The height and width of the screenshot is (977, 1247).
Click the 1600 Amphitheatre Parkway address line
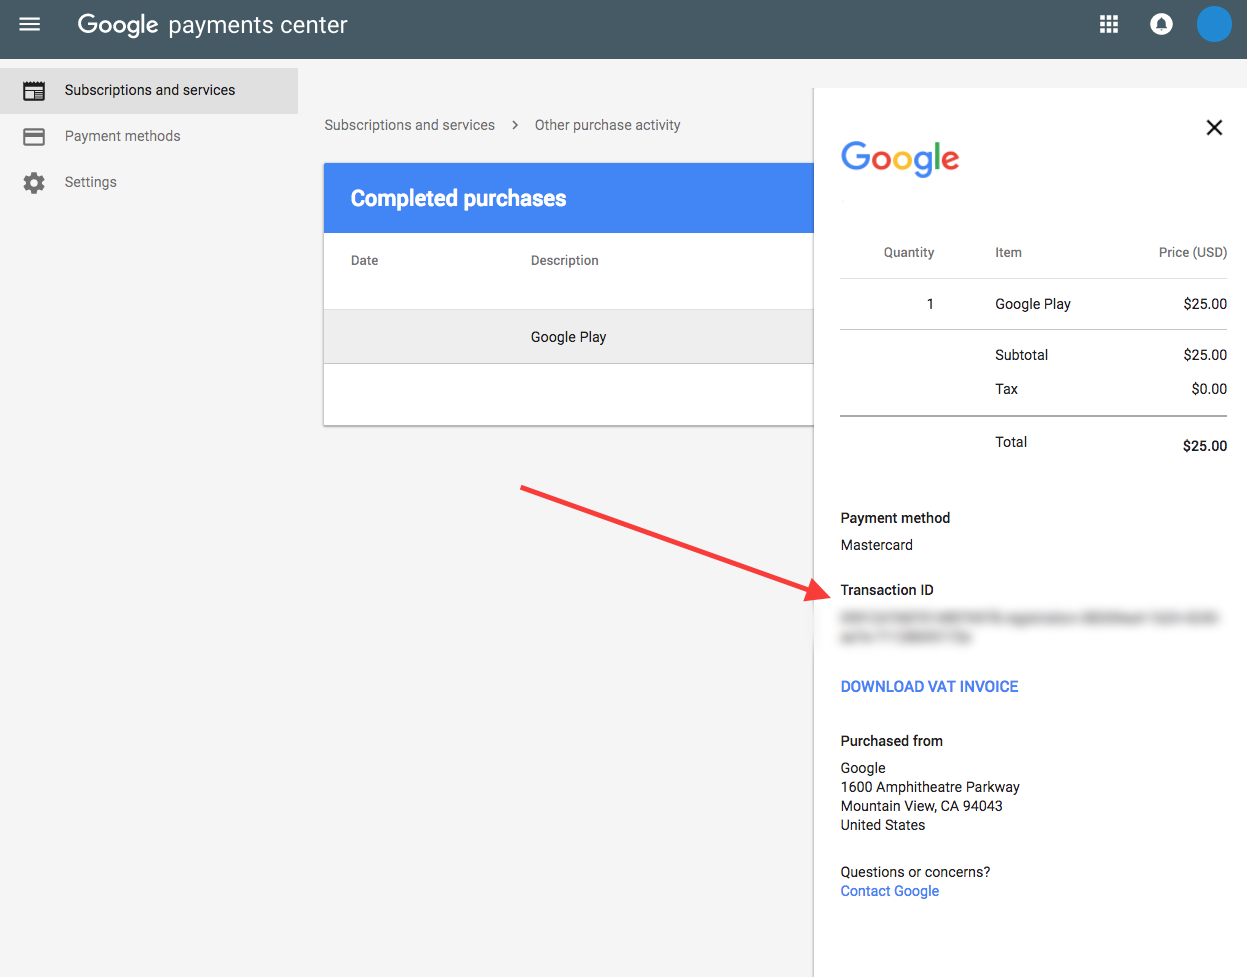[931, 787]
